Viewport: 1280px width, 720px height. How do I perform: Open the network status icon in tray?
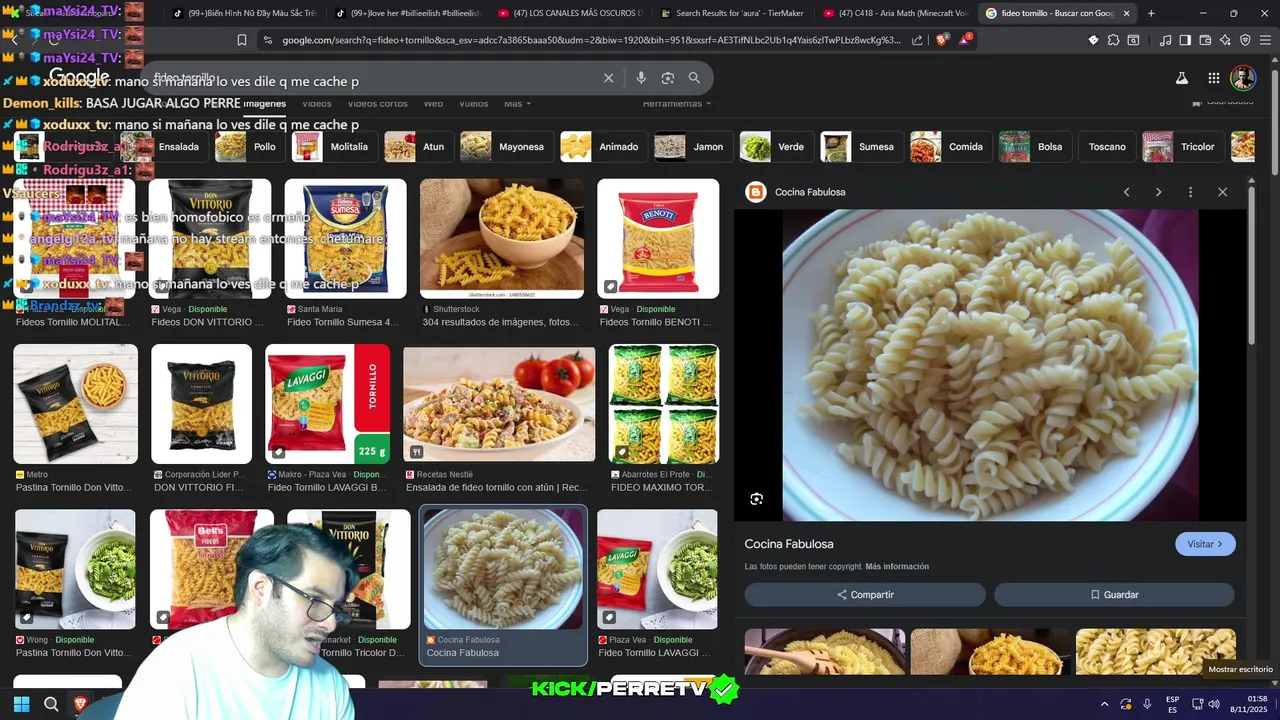pos(1196,704)
